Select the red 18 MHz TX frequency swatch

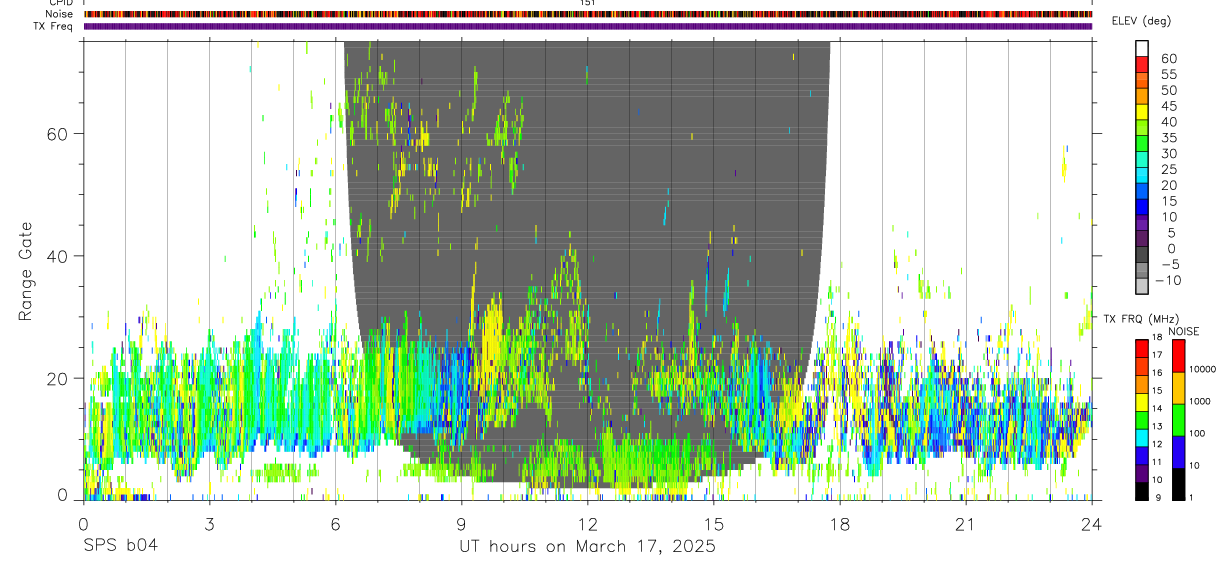pyautogui.click(x=1141, y=347)
